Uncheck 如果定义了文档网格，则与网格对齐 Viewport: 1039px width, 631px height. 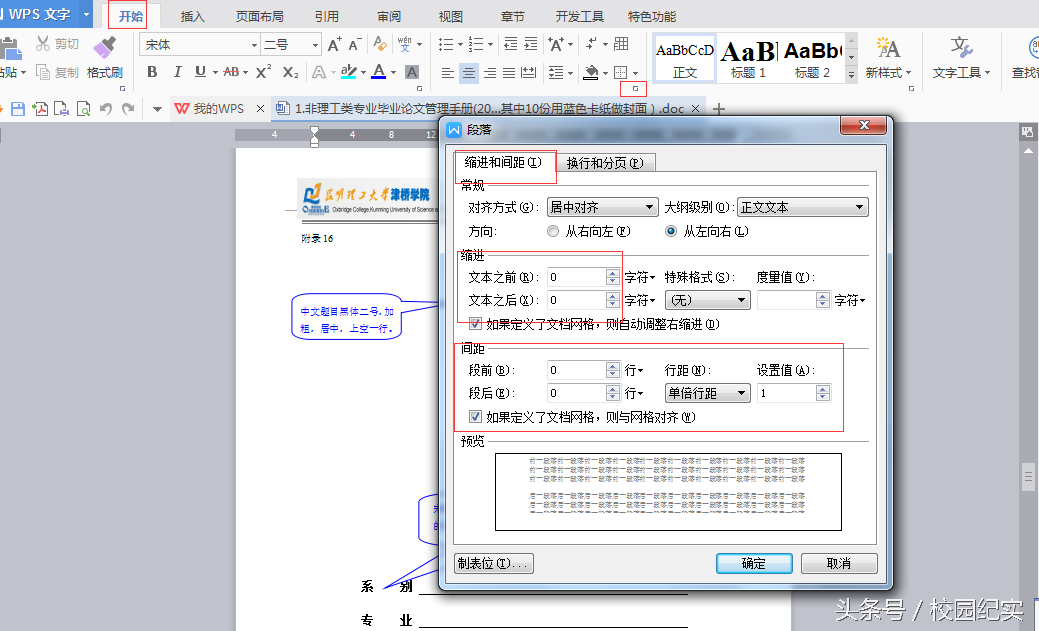coord(475,416)
